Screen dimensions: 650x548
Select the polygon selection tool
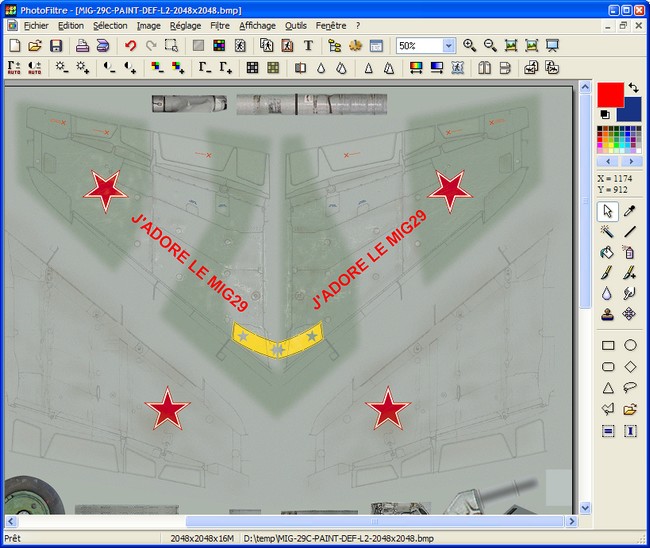[x=608, y=410]
